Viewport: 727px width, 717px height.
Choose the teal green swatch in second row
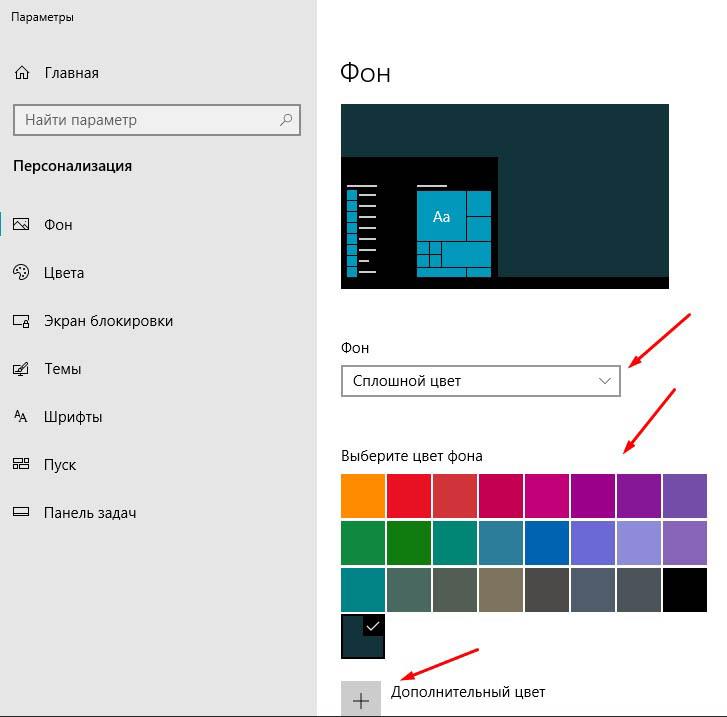[454, 543]
